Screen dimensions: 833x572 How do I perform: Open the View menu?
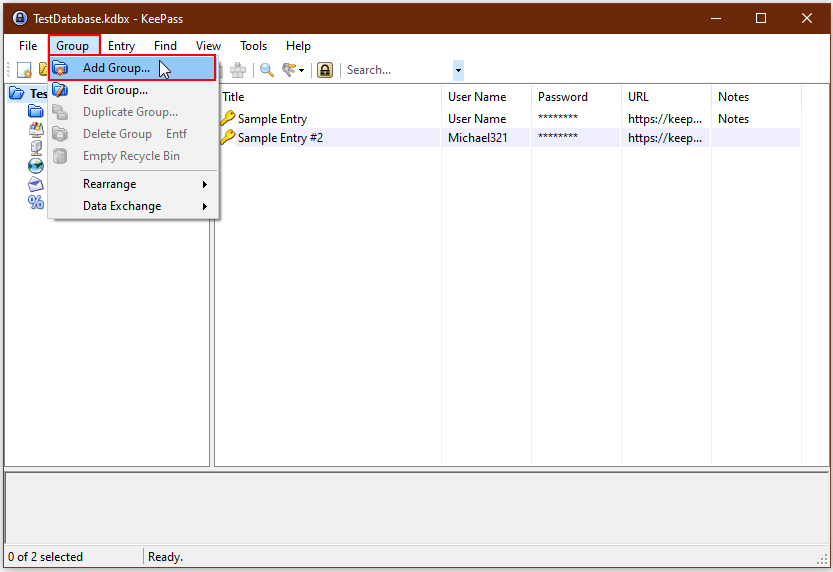pyautogui.click(x=208, y=46)
